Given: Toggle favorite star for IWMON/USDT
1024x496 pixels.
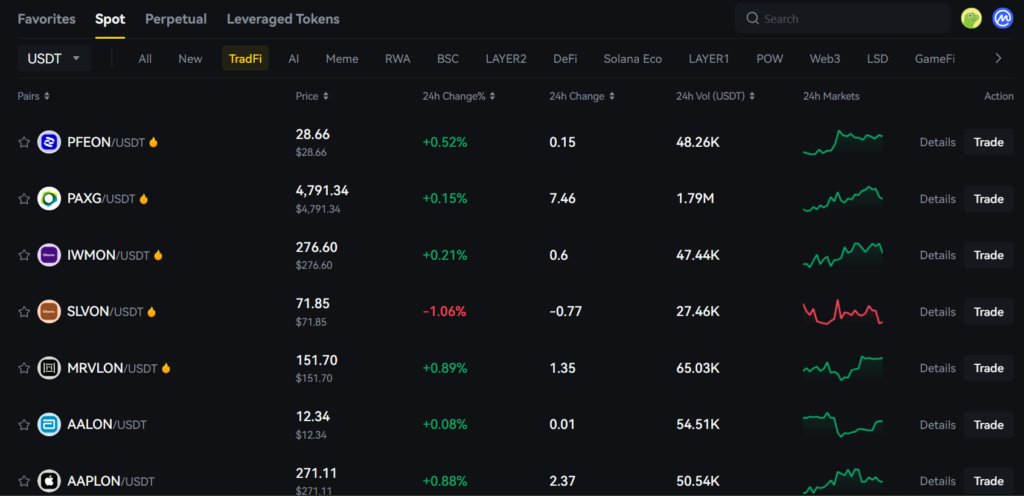Looking at the screenshot, I should point(24,255).
